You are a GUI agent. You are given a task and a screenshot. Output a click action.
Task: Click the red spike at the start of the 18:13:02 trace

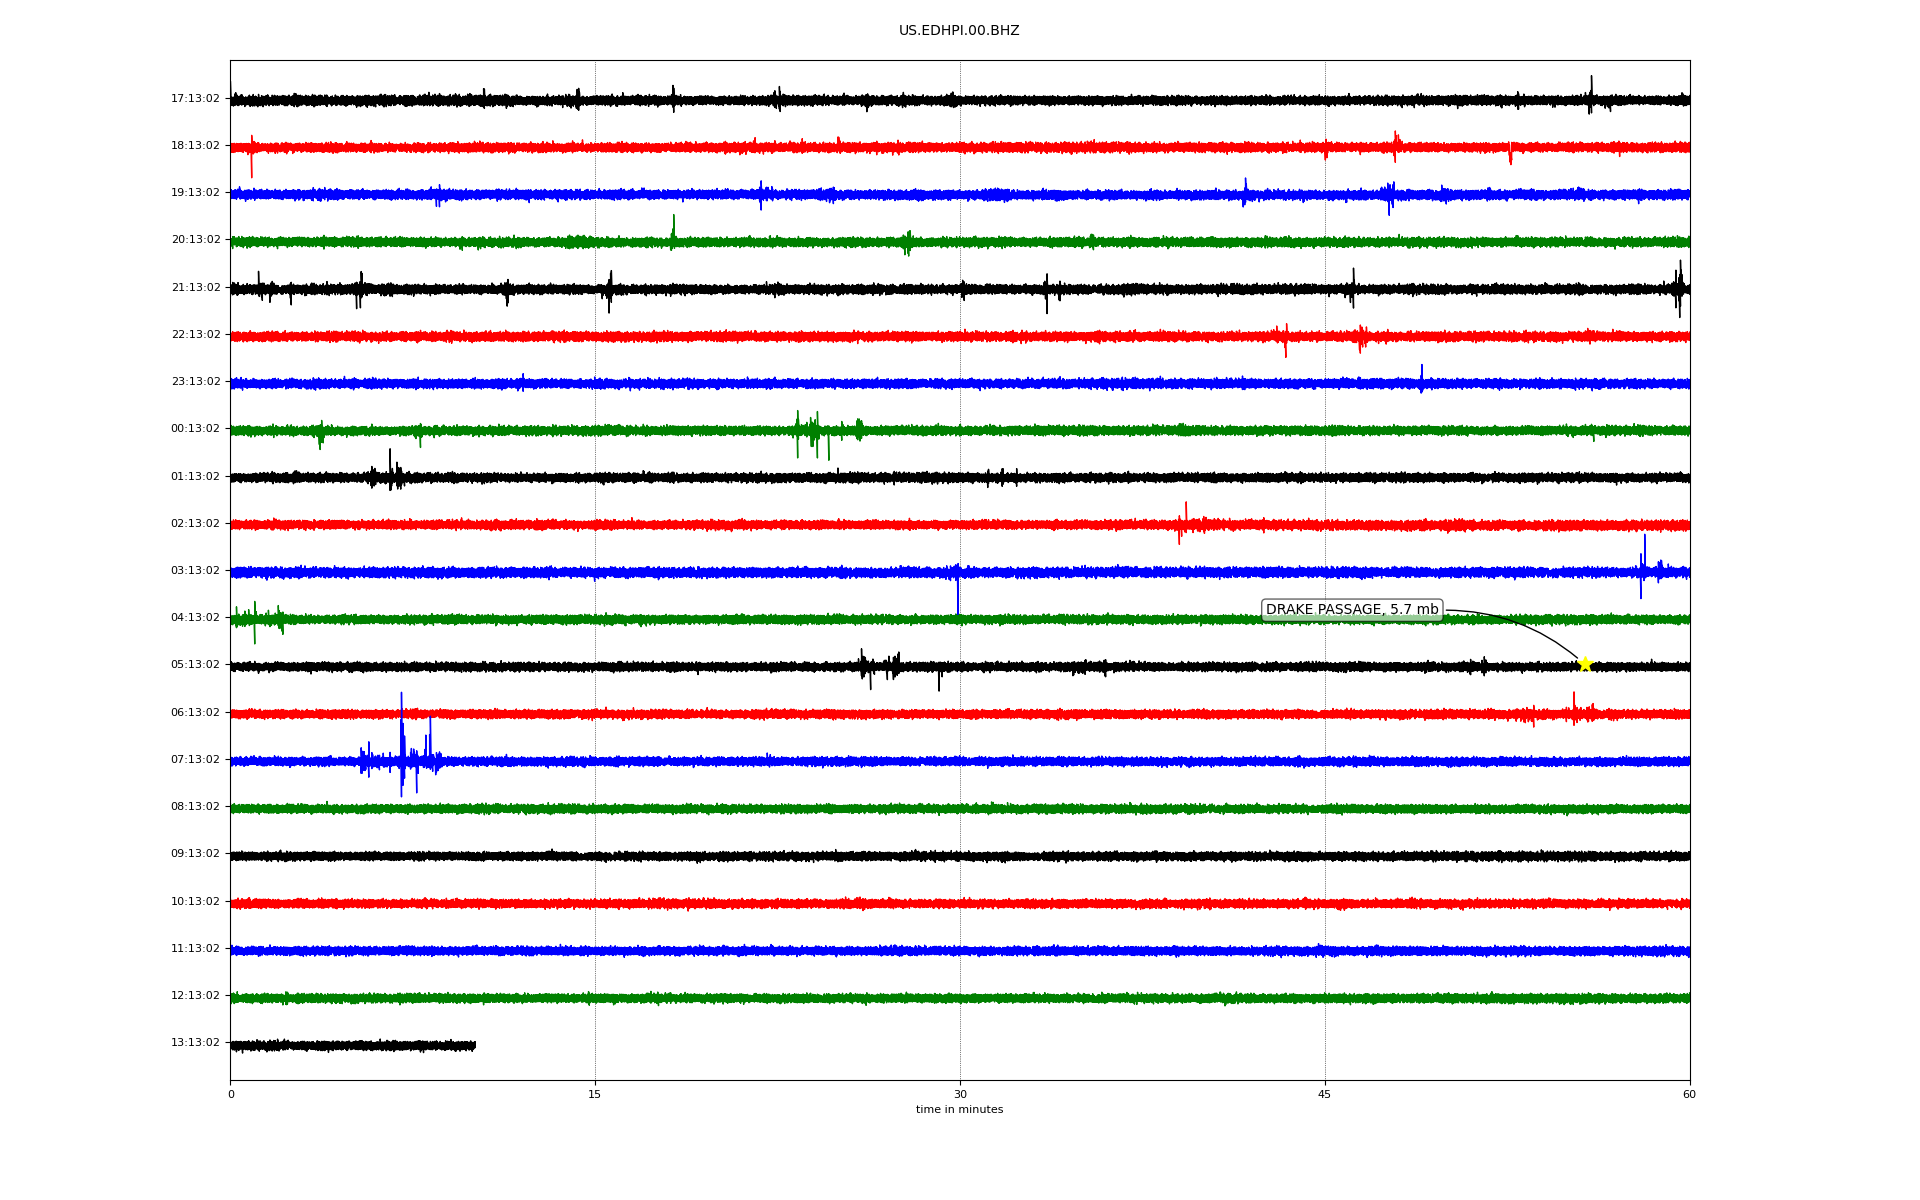point(251,156)
